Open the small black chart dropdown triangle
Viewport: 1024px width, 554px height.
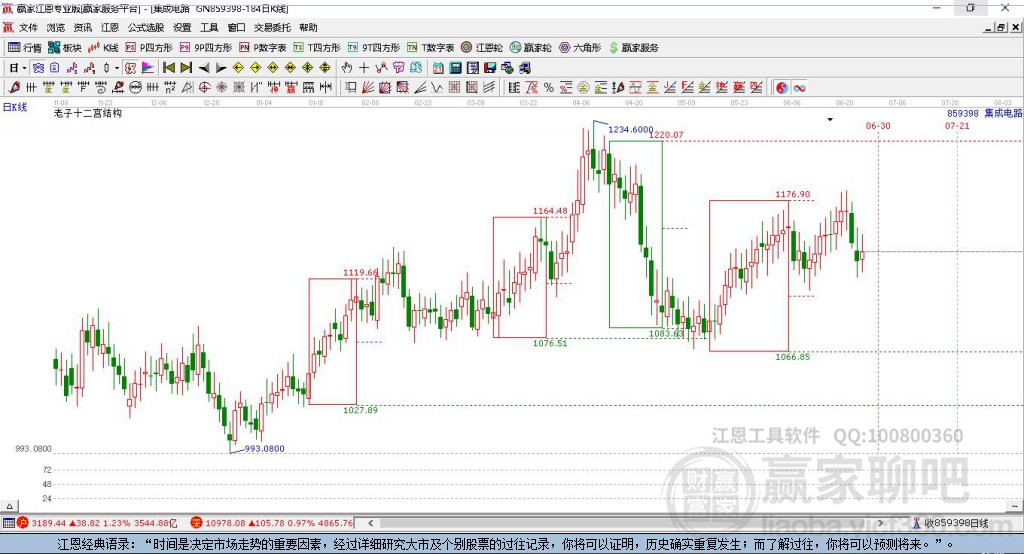830,120
